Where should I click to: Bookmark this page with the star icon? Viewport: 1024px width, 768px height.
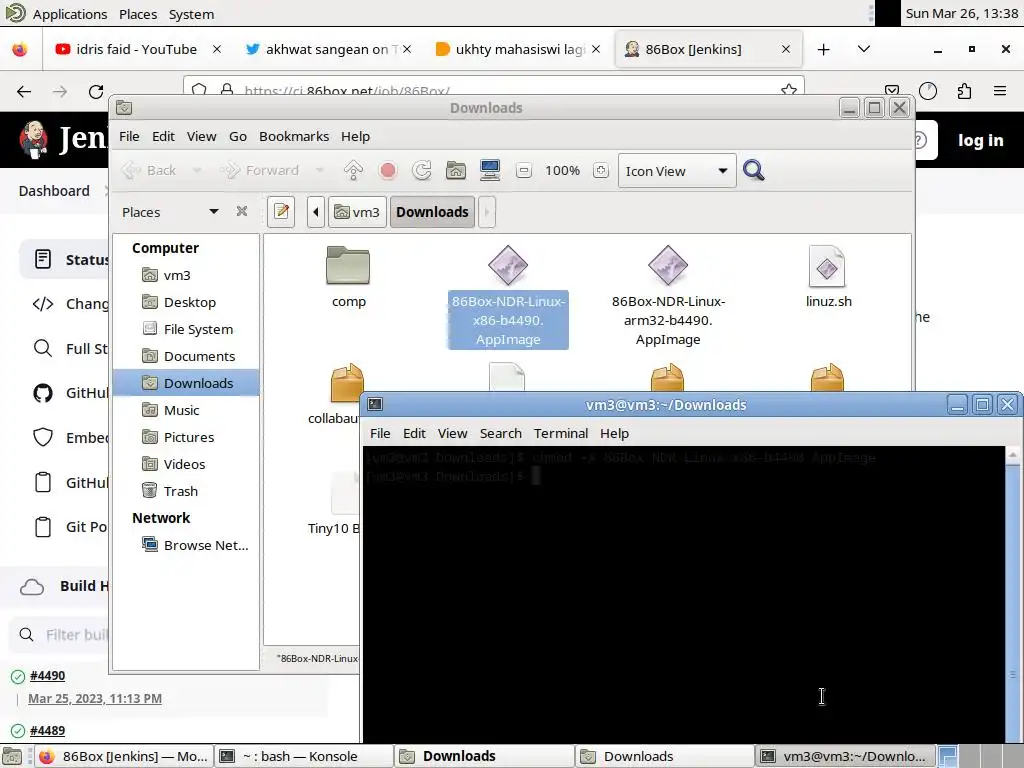tap(789, 90)
